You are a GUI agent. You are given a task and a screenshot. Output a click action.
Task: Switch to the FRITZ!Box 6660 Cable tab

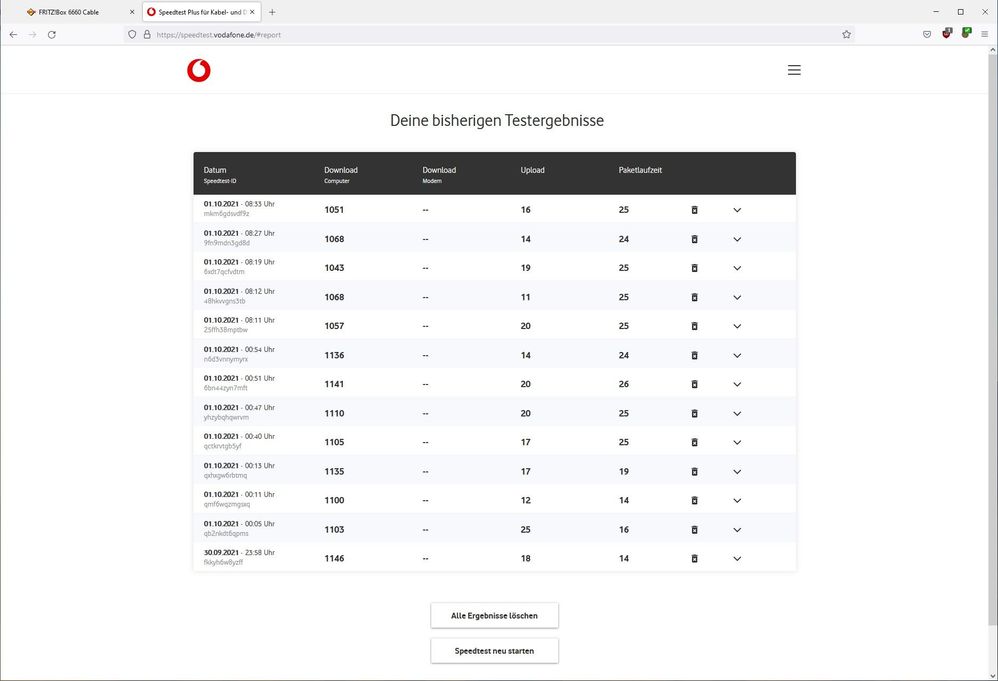point(76,12)
